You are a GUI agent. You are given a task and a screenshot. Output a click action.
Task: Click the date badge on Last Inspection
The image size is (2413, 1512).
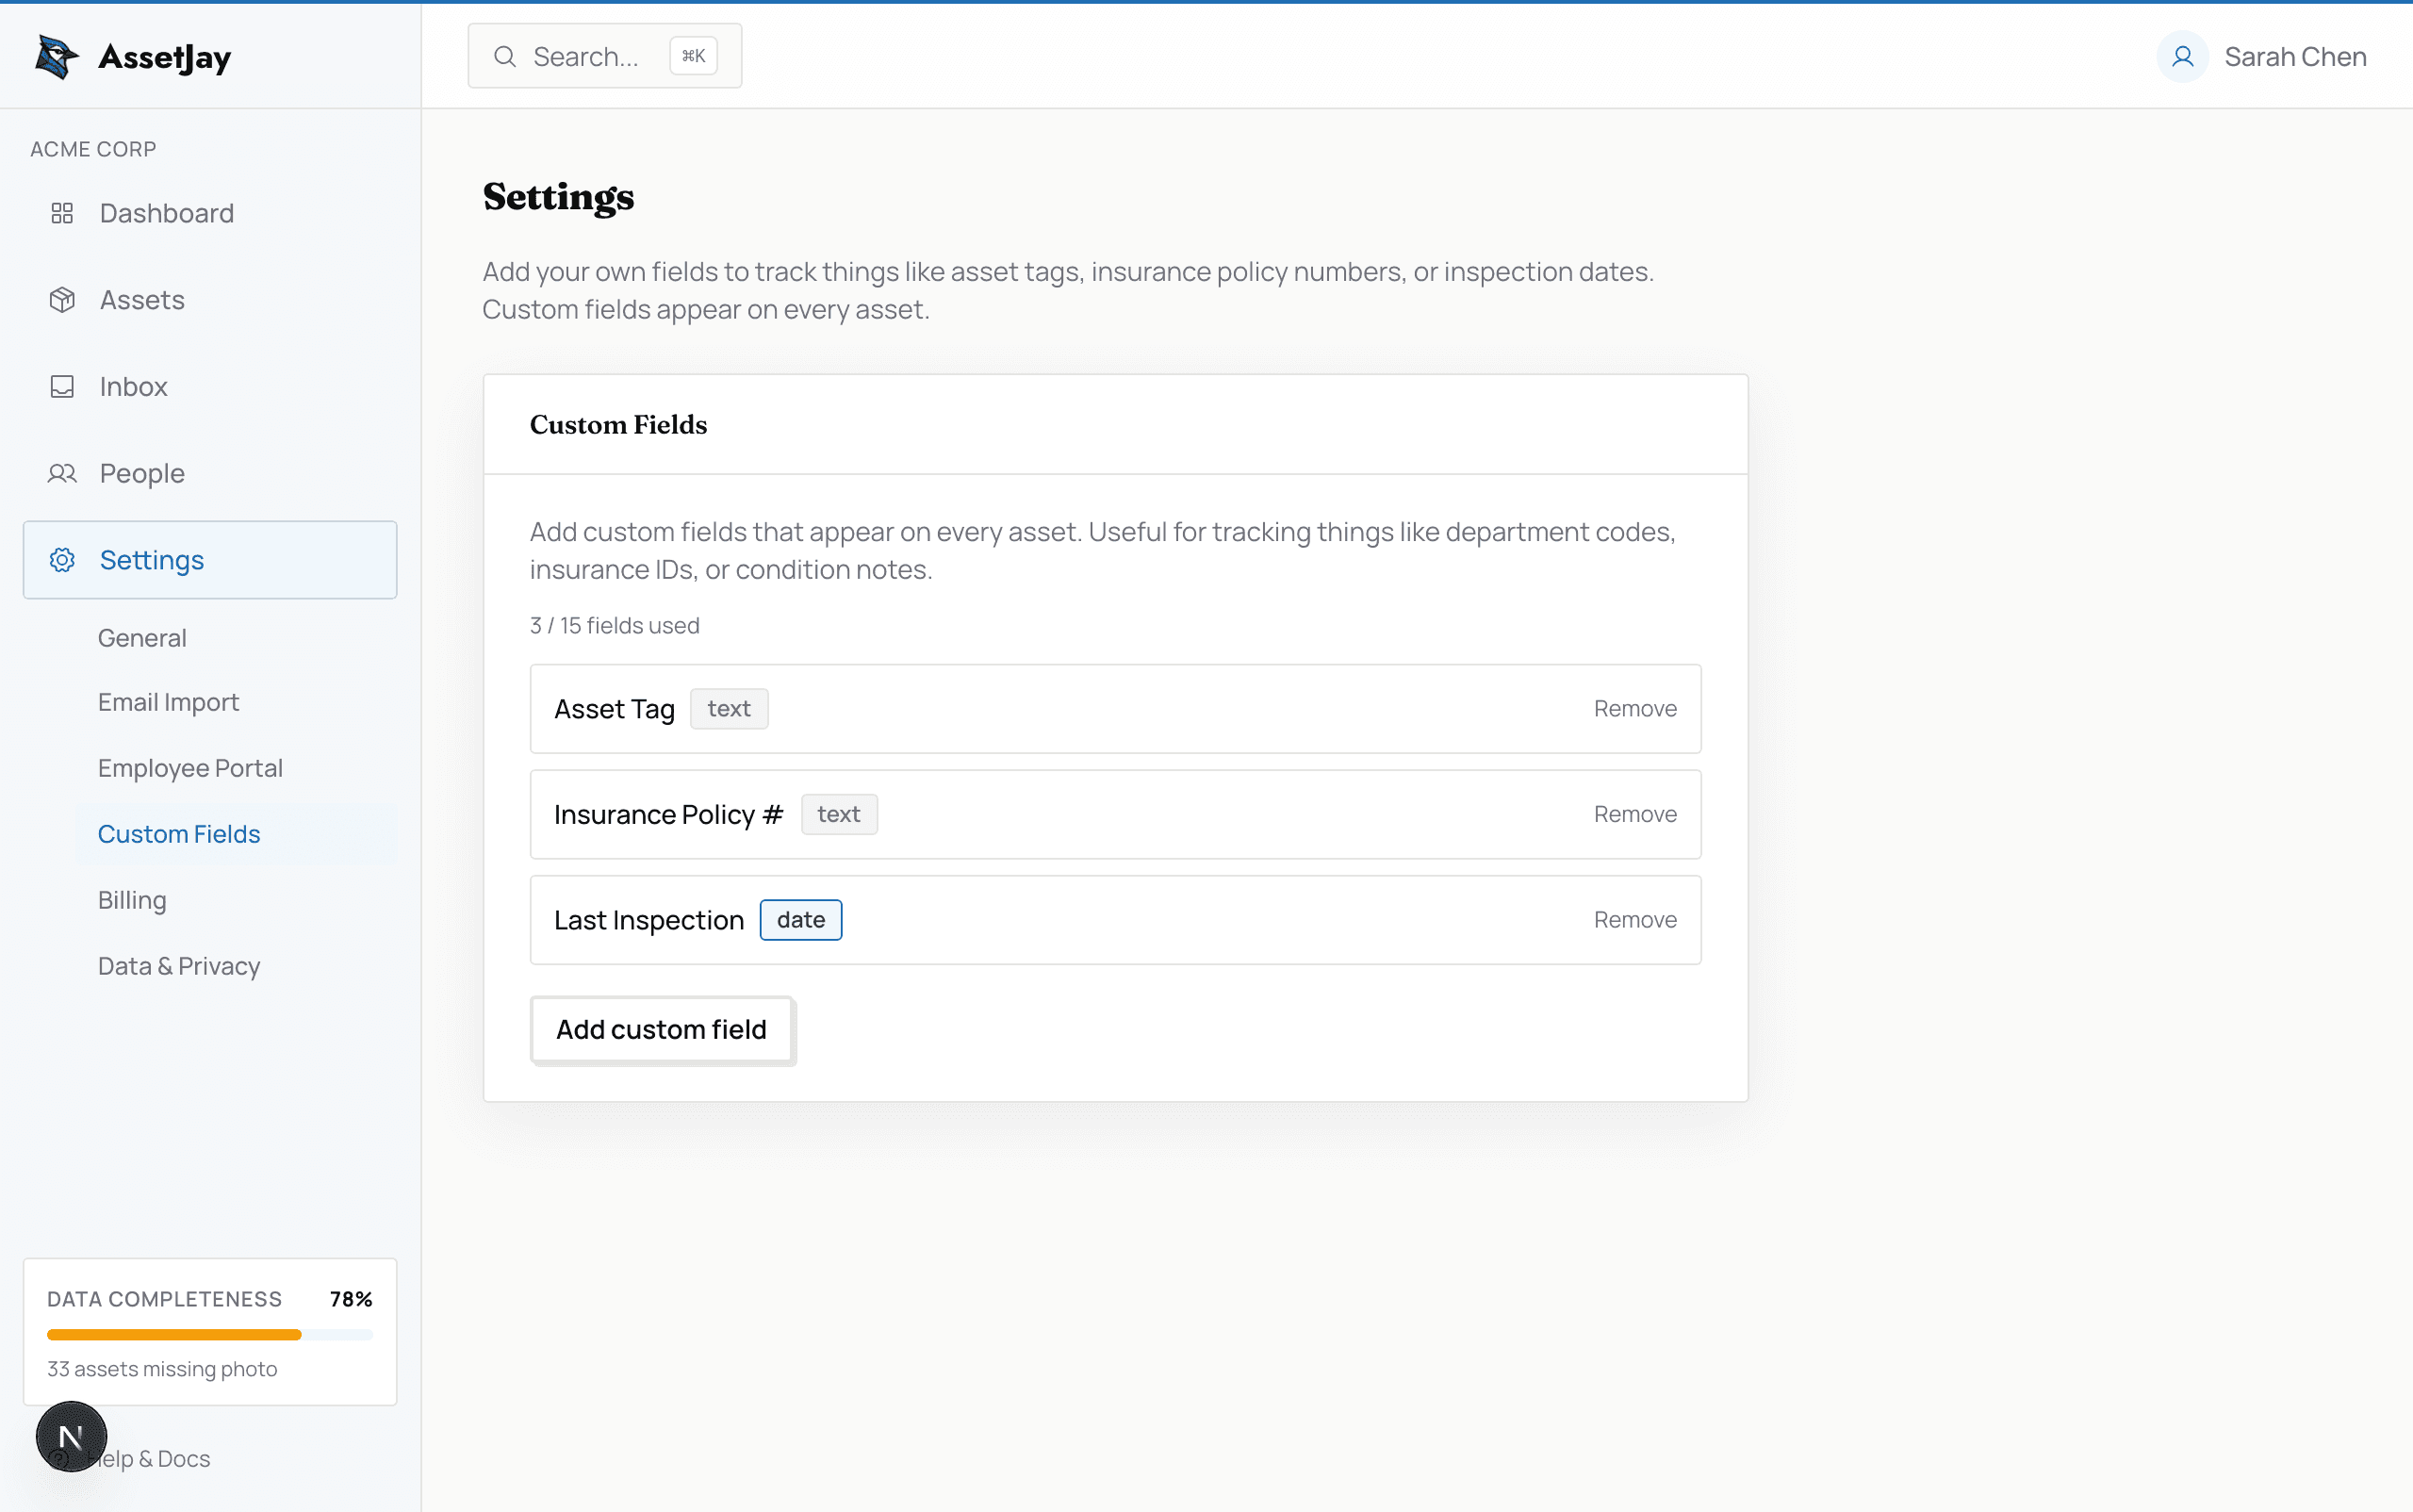click(x=800, y=919)
